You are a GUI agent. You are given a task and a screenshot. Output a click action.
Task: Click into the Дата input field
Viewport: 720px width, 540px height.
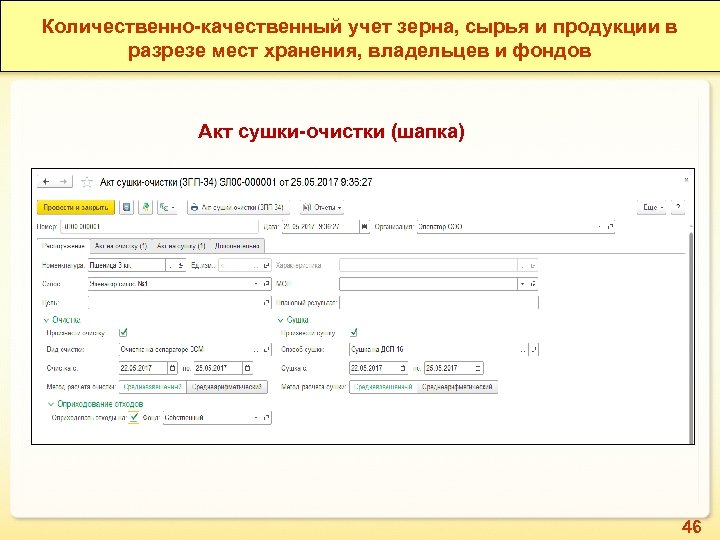[320, 227]
